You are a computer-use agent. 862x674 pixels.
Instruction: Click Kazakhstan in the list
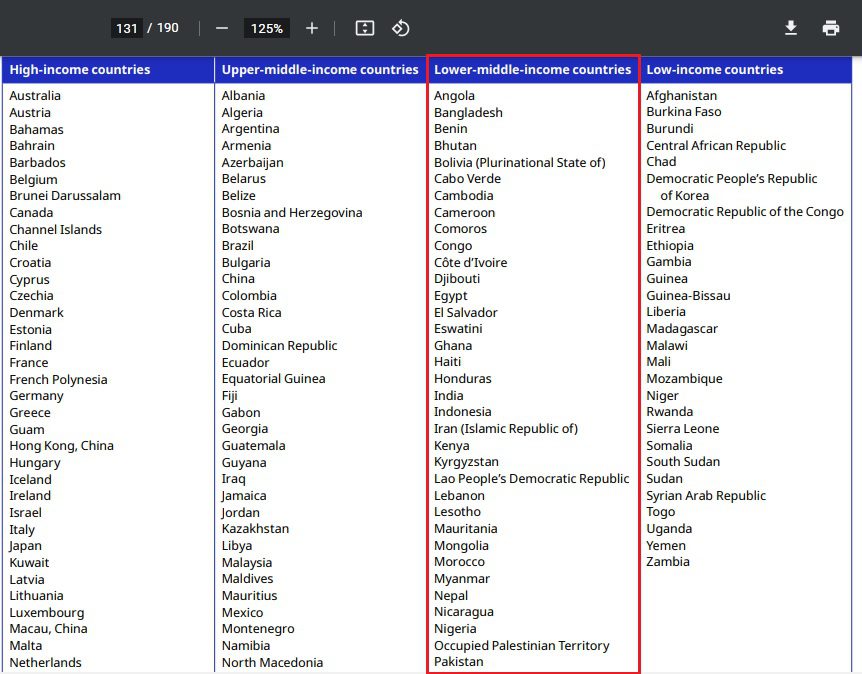coord(255,529)
